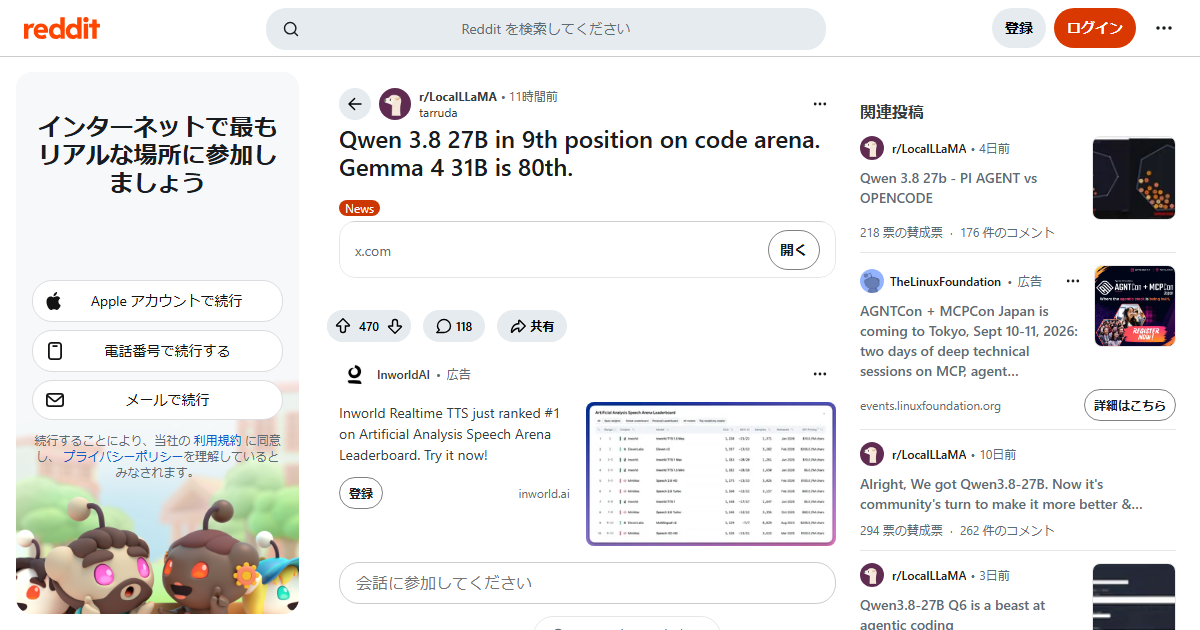Click the 詳細はこちら button
1200x630 pixels.
coord(1130,406)
